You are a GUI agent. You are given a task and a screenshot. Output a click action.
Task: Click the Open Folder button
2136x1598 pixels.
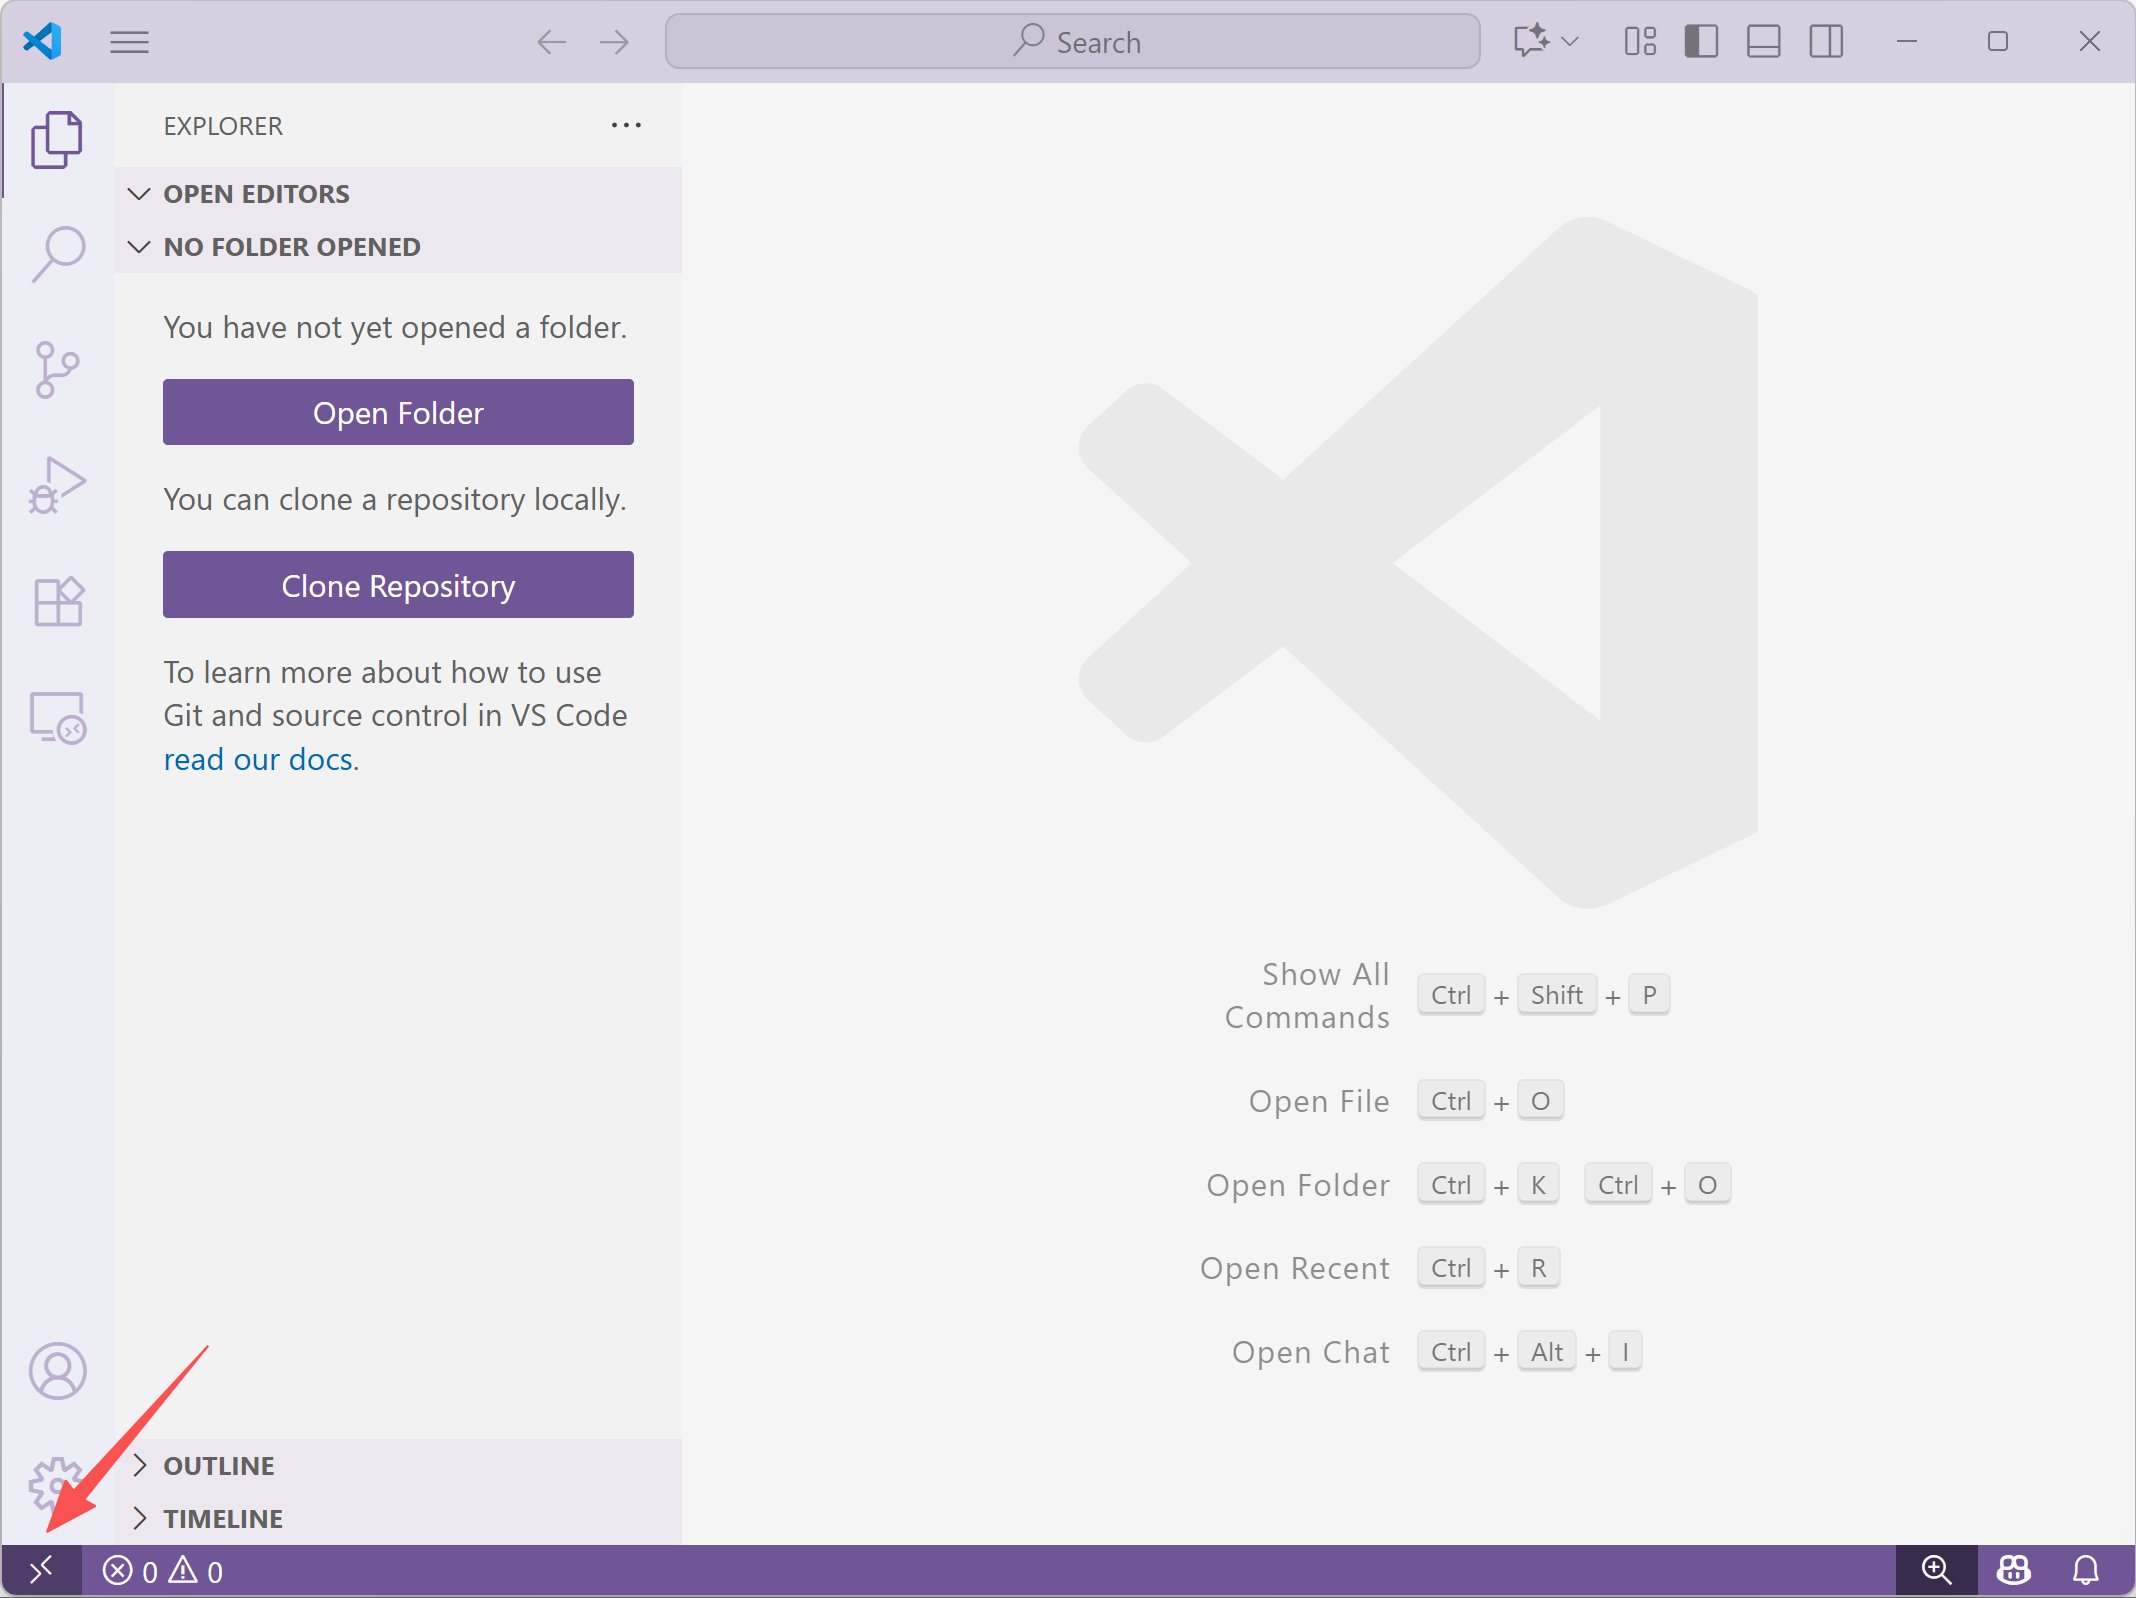point(398,412)
